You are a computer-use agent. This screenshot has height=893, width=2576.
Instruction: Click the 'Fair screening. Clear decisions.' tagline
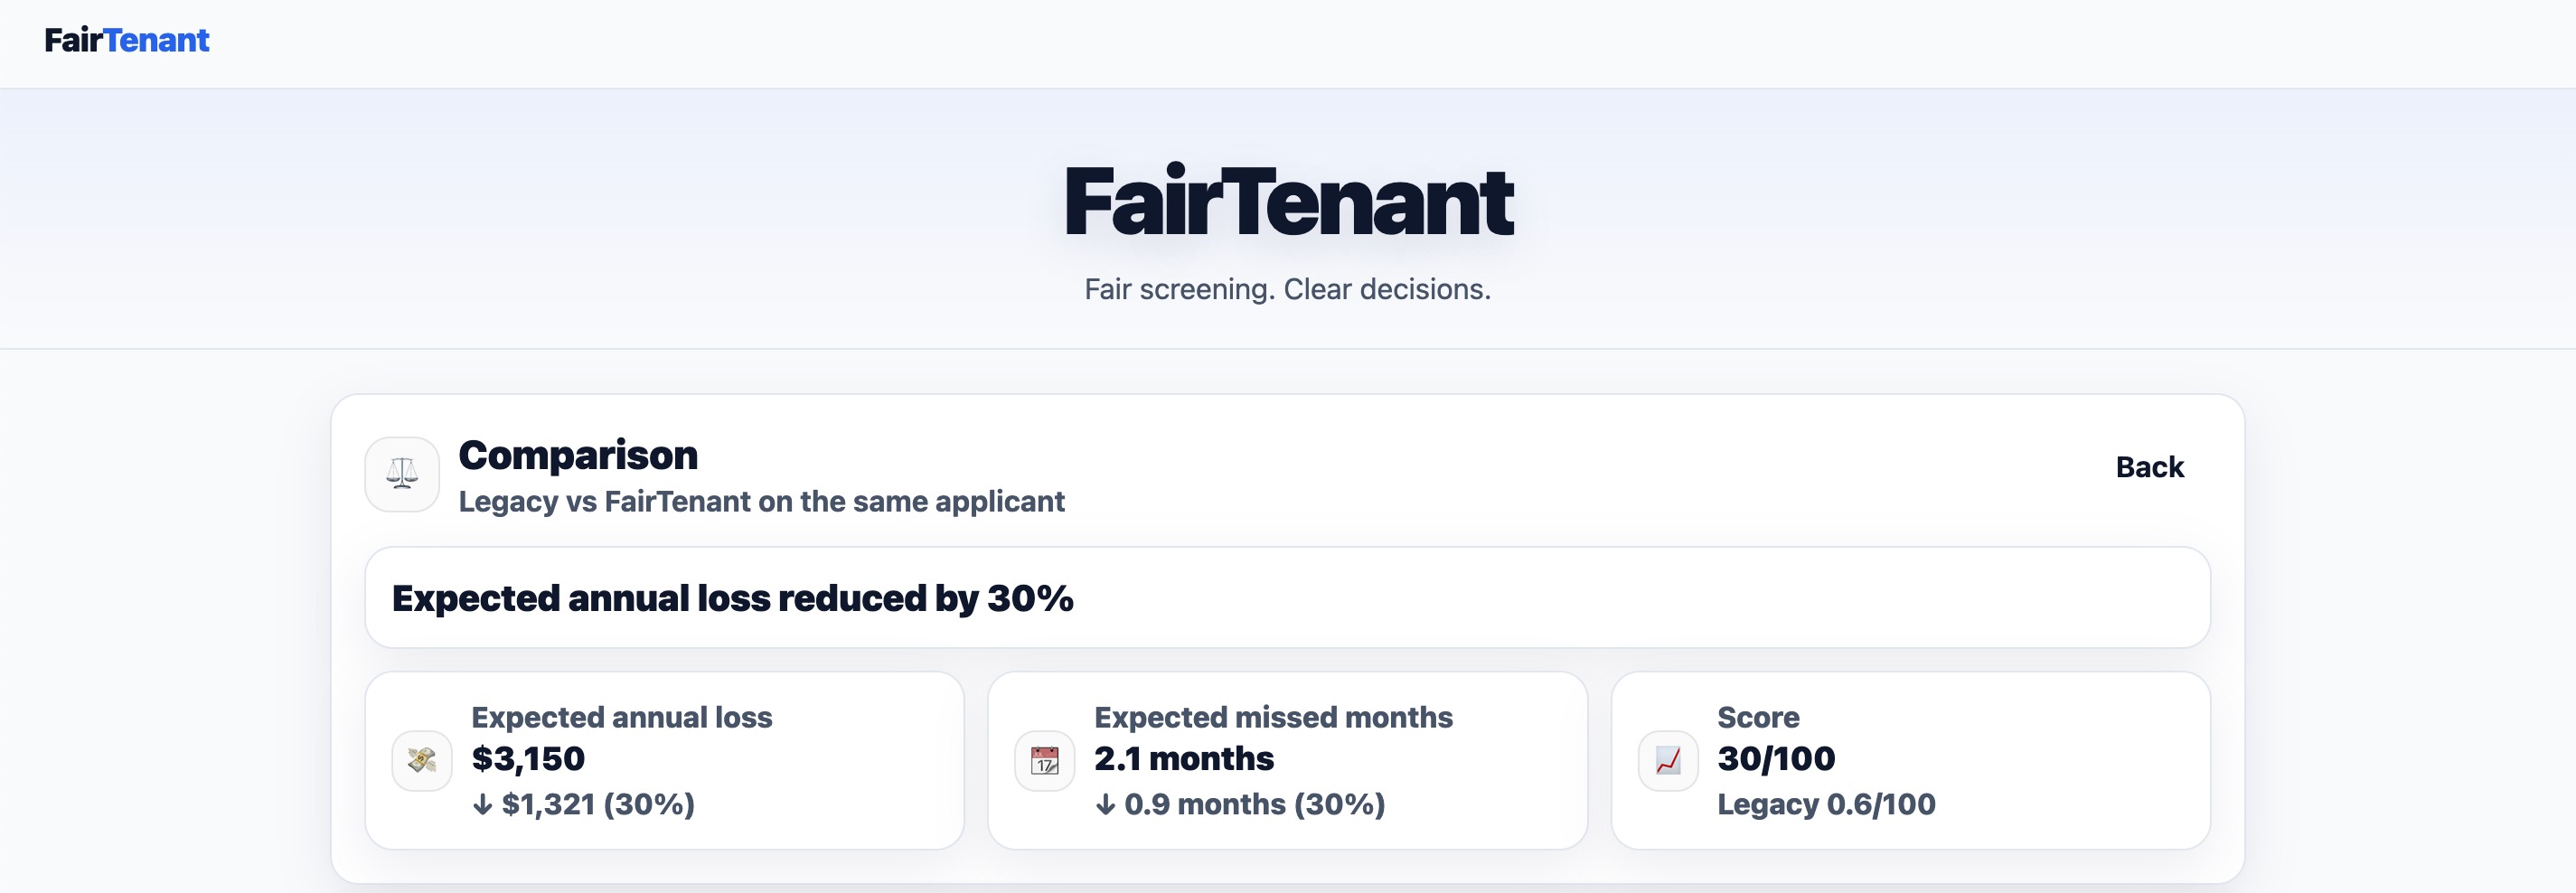point(1288,289)
